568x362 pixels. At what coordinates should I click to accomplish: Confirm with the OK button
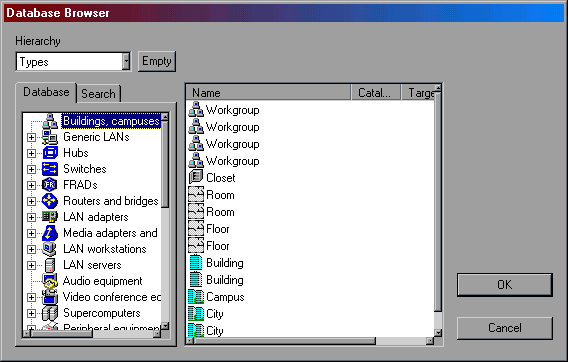505,285
